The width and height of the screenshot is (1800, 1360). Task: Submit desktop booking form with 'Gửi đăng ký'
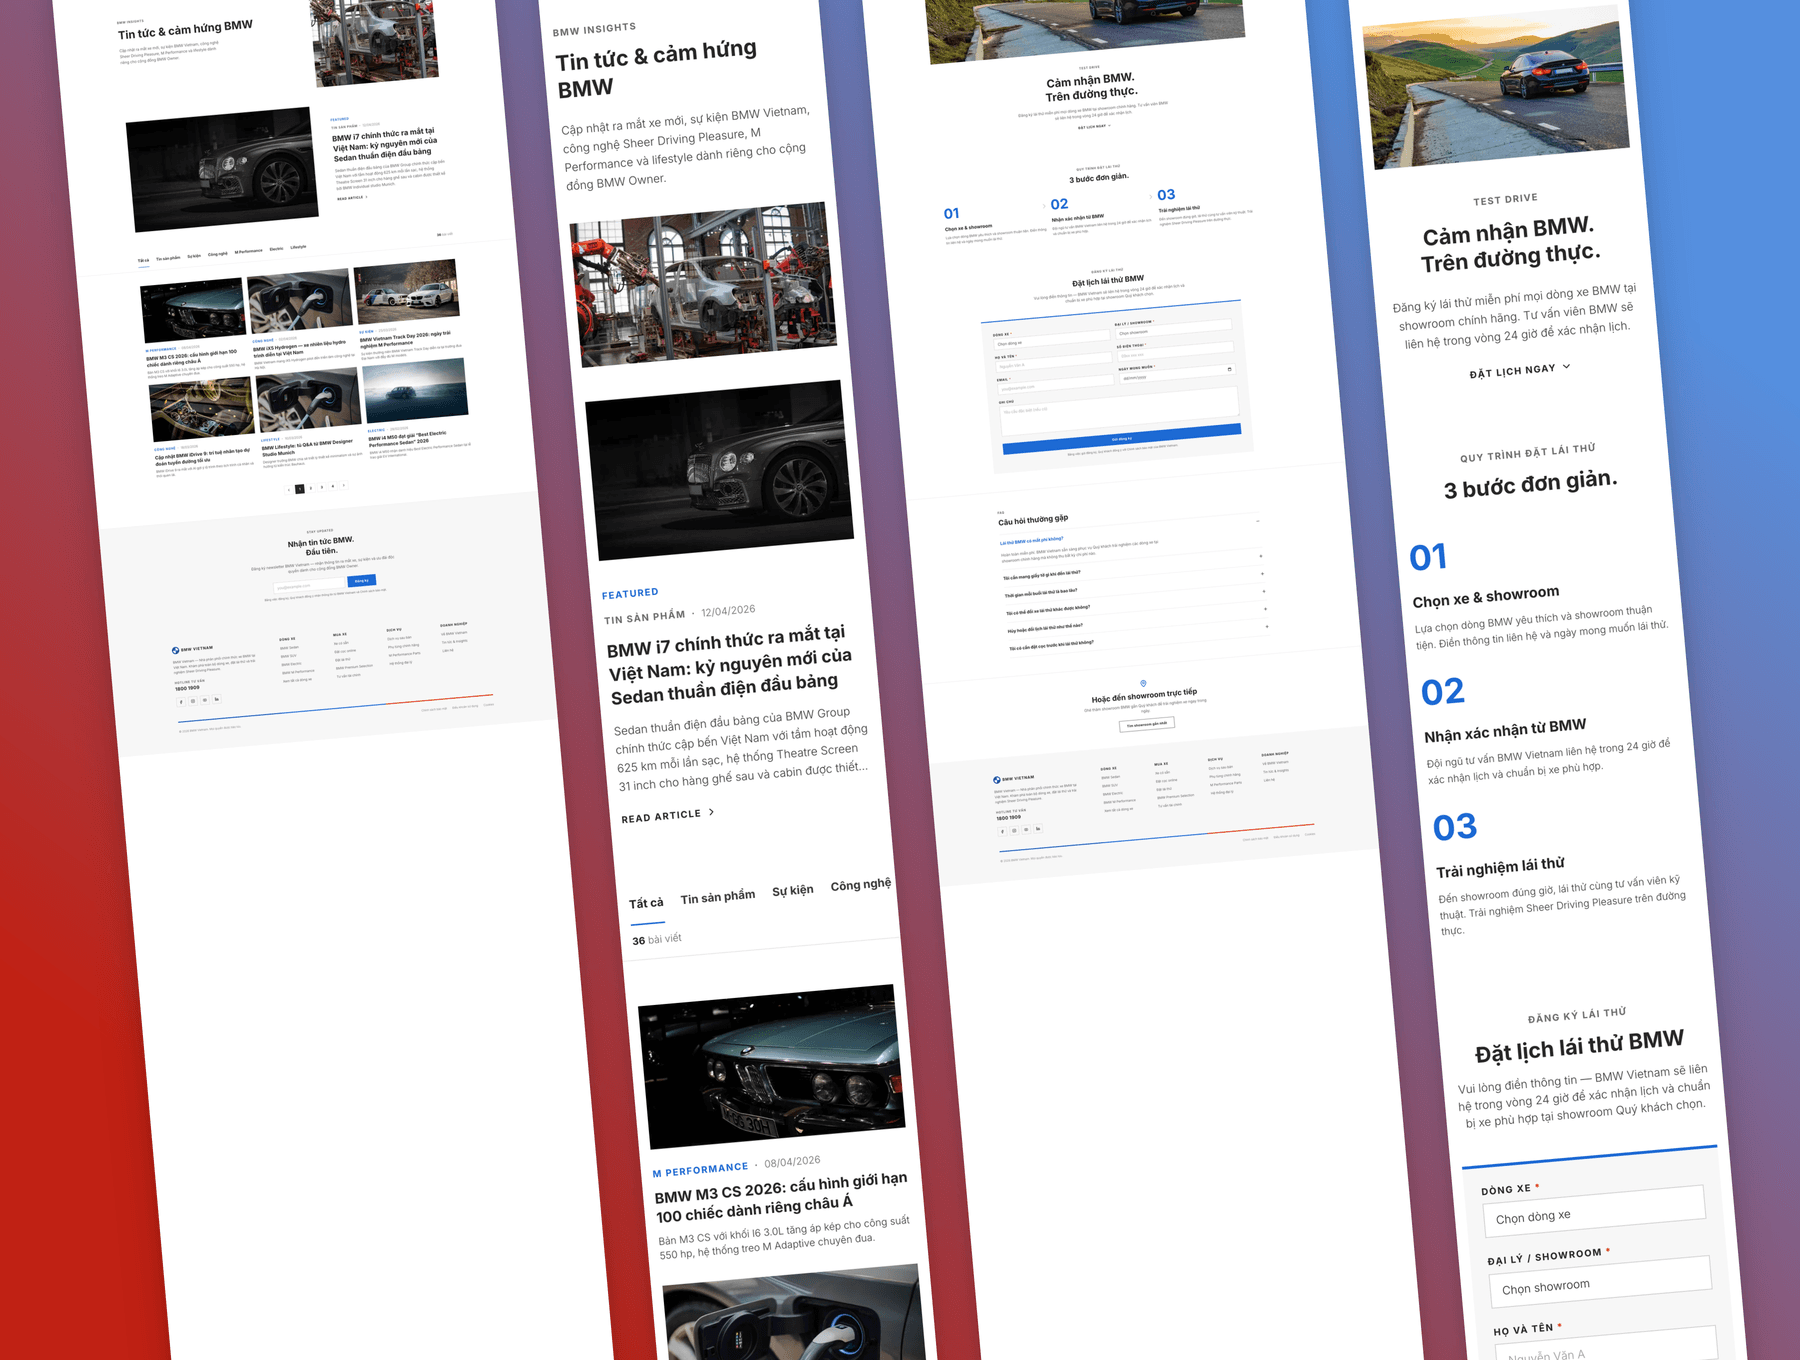[1122, 438]
